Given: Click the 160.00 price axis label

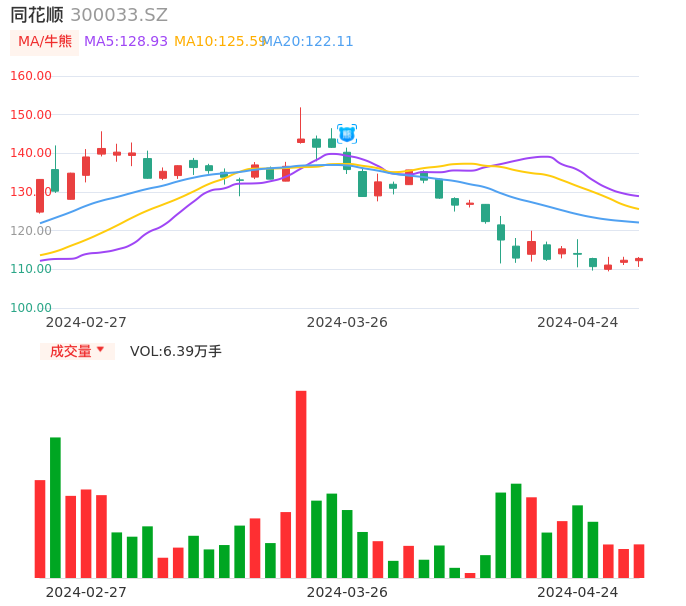Looking at the screenshot, I should [x=31, y=76].
